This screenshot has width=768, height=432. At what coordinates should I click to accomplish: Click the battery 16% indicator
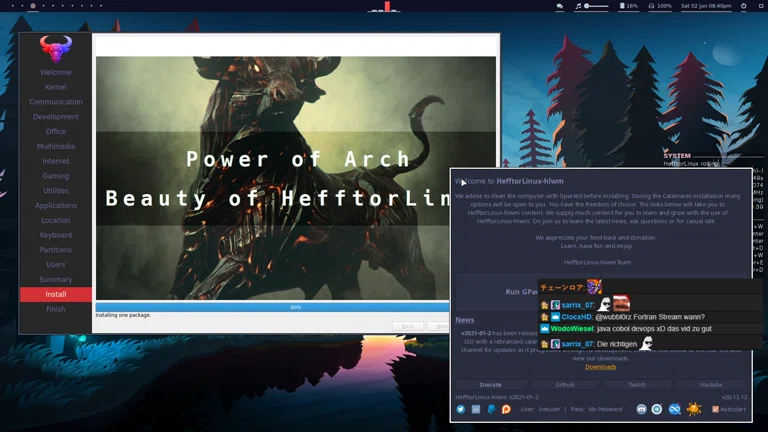pos(629,6)
